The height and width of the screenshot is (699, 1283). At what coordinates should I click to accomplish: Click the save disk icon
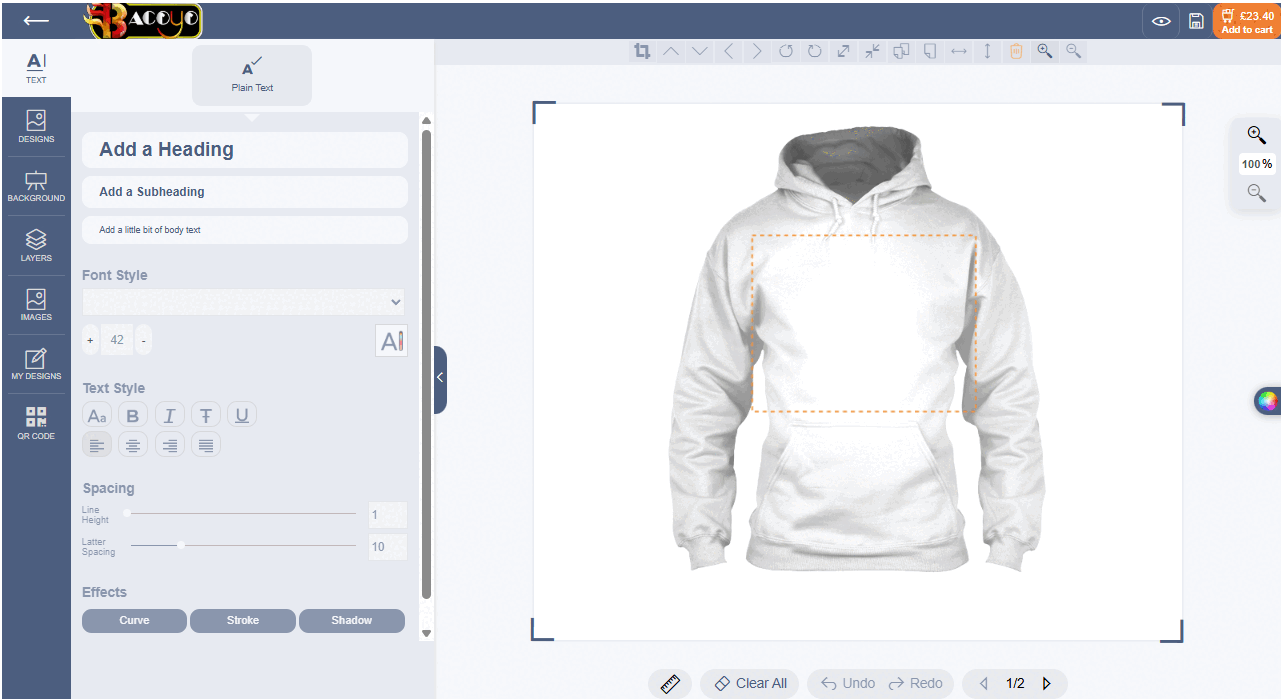[x=1196, y=21]
